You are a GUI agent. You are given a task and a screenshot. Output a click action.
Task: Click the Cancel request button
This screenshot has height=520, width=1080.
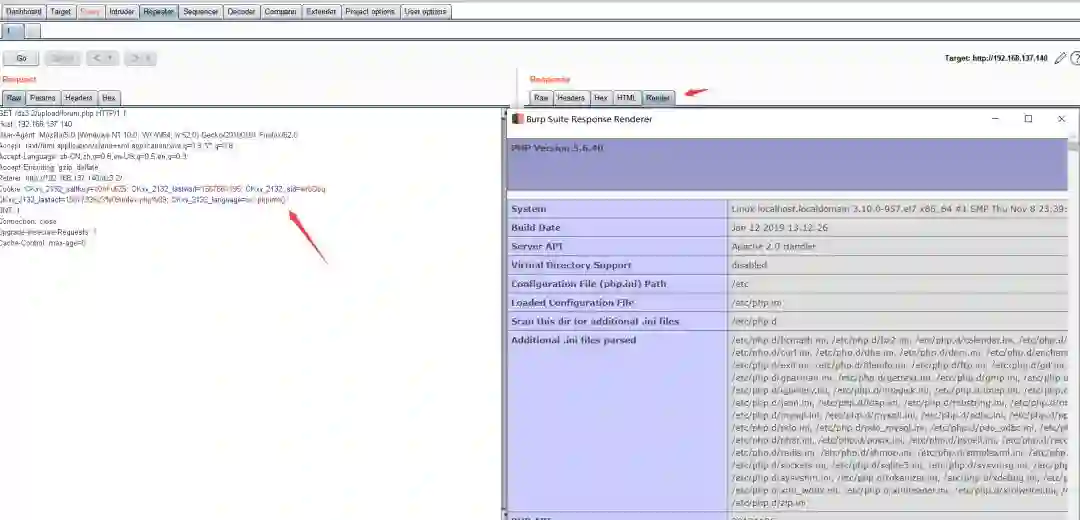click(63, 59)
